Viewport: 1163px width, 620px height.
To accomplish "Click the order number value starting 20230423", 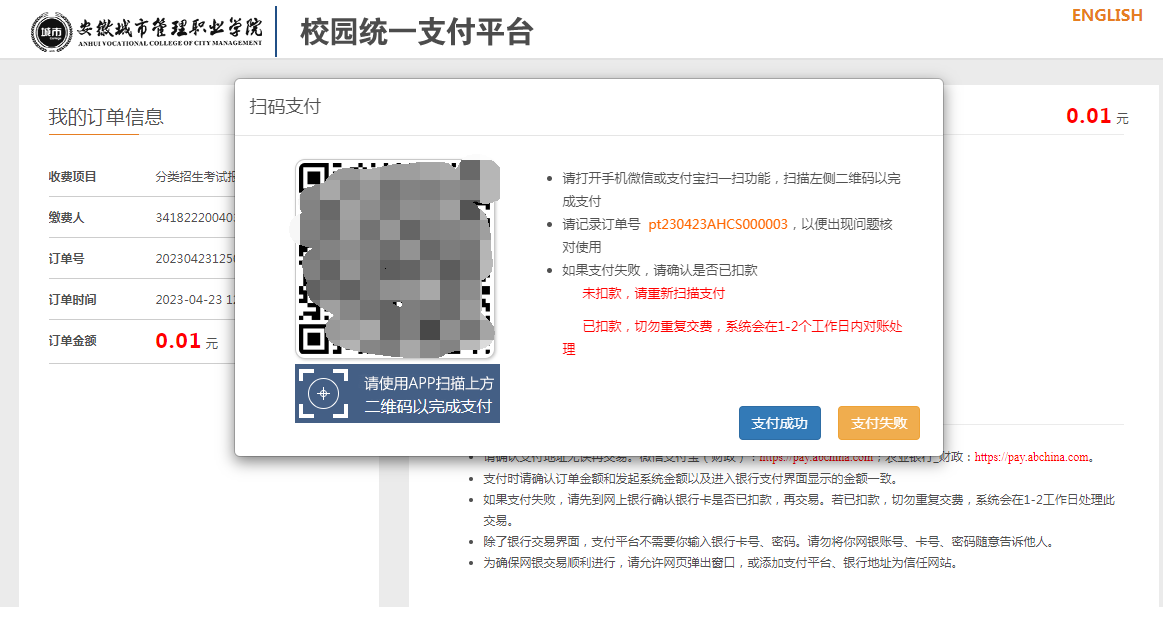I will [195, 258].
